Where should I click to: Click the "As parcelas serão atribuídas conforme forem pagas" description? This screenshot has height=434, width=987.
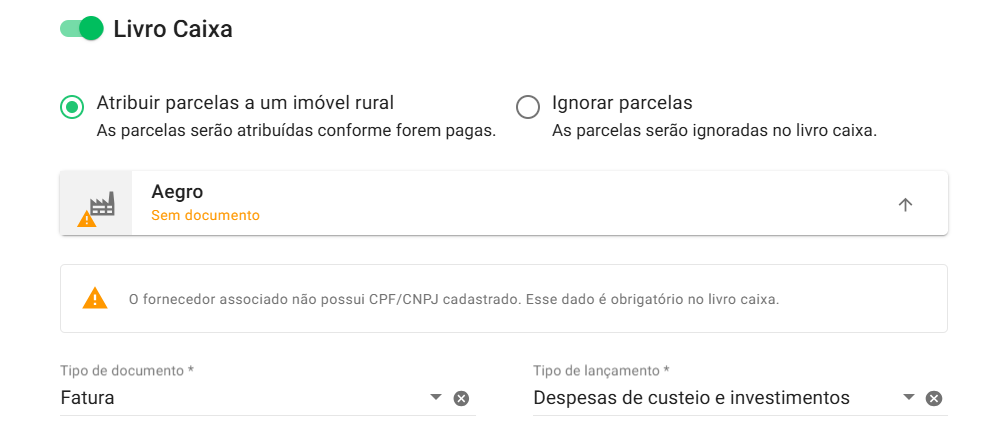(x=296, y=131)
